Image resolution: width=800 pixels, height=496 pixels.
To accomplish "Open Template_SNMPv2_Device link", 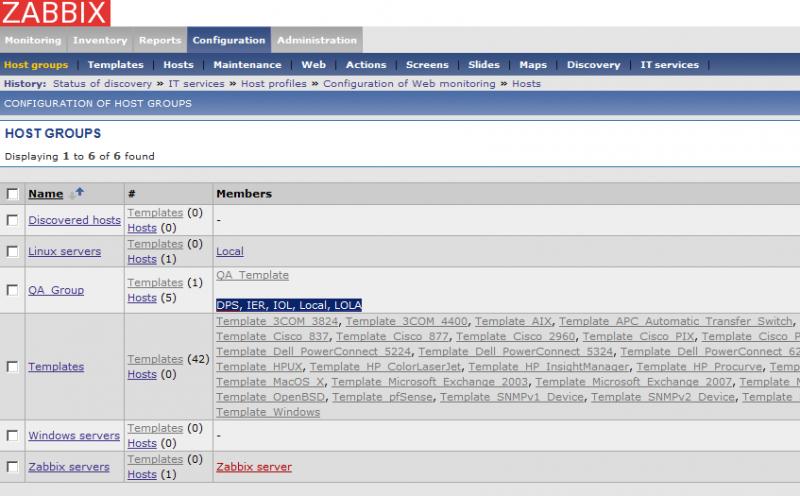I will tap(663, 396).
